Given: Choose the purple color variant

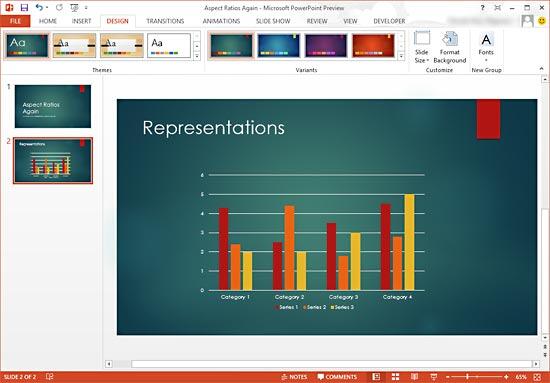Looking at the screenshot, I should (326, 46).
